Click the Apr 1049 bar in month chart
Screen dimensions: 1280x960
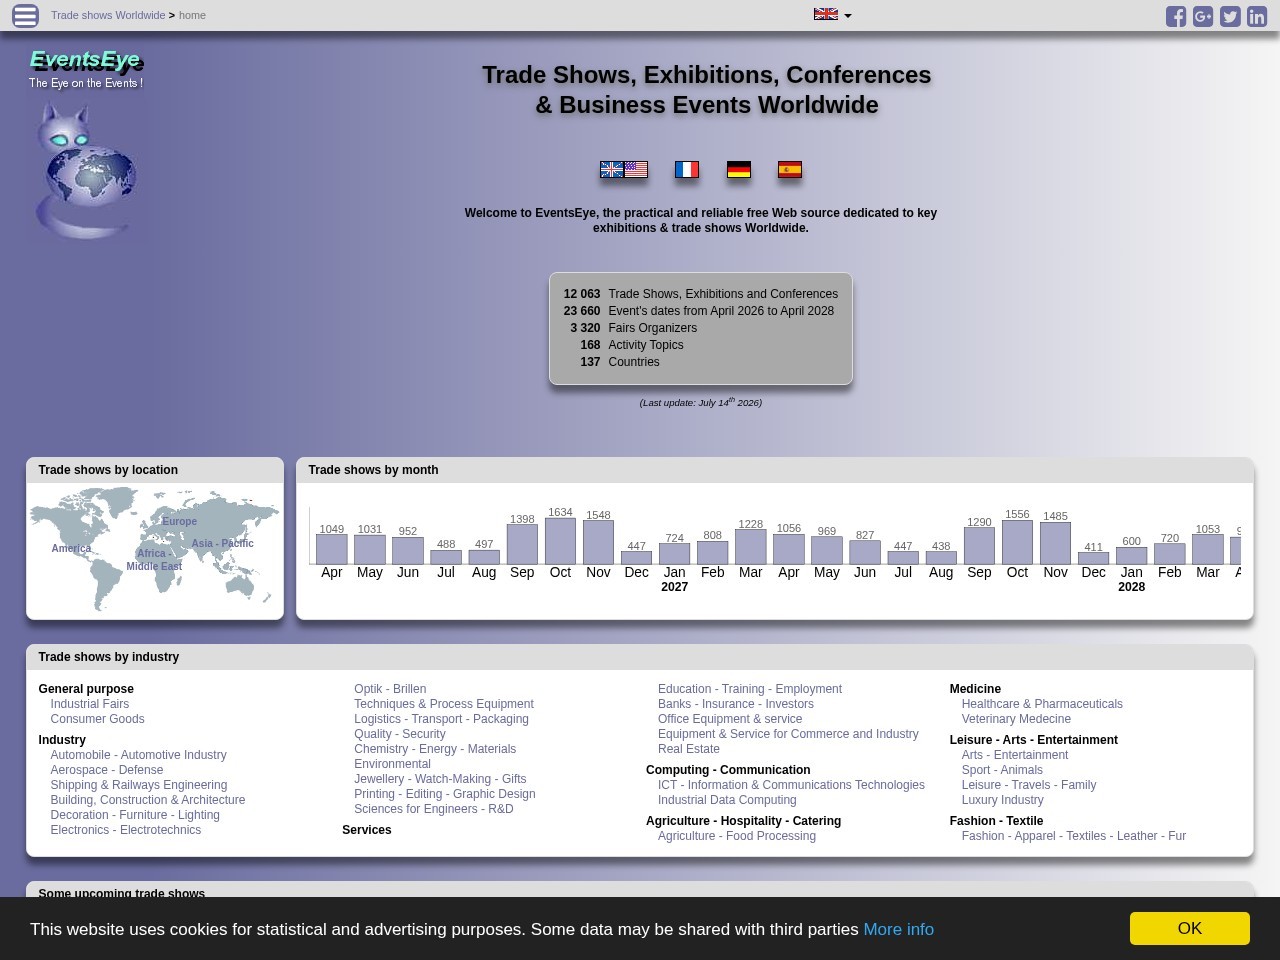332,549
